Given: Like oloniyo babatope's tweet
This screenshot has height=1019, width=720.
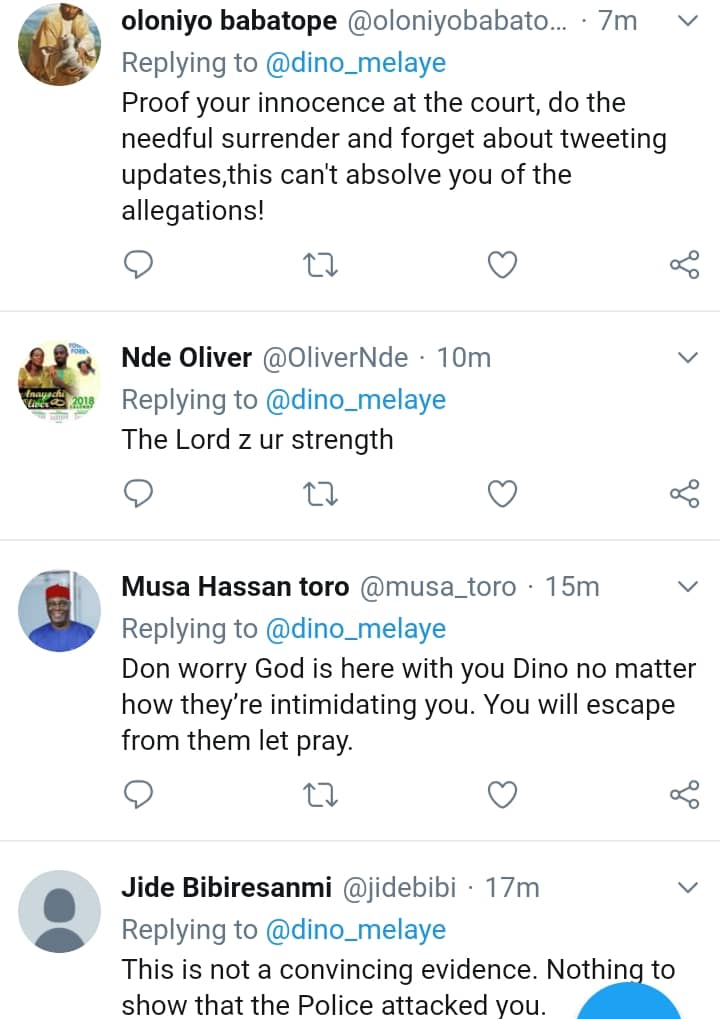Looking at the screenshot, I should click(502, 265).
